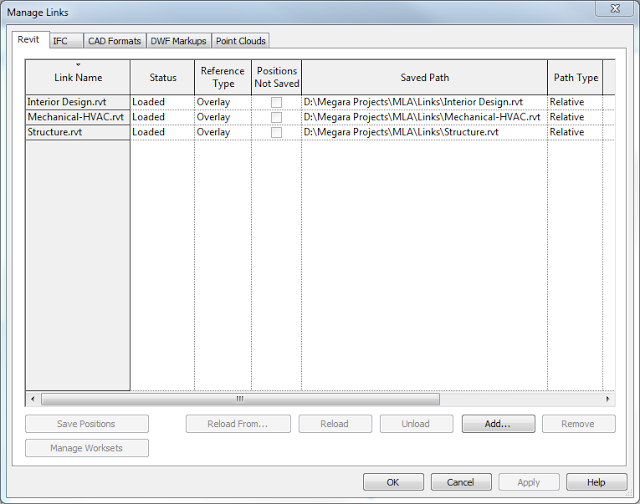
Task: Click Loaded status of Interior Design.rvt
Action: 162,102
